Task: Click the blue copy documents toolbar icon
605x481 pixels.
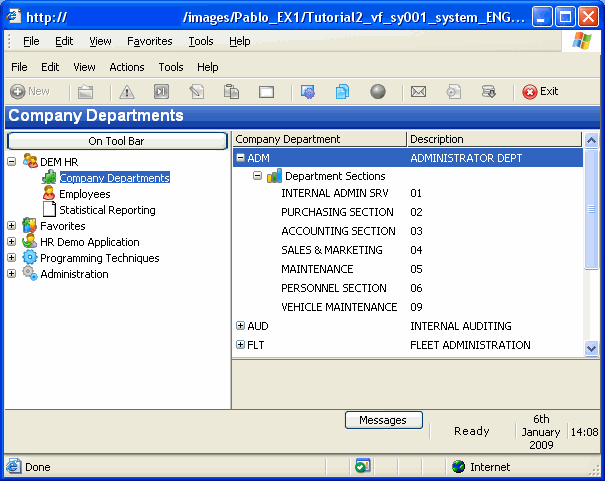Action: pos(342,92)
